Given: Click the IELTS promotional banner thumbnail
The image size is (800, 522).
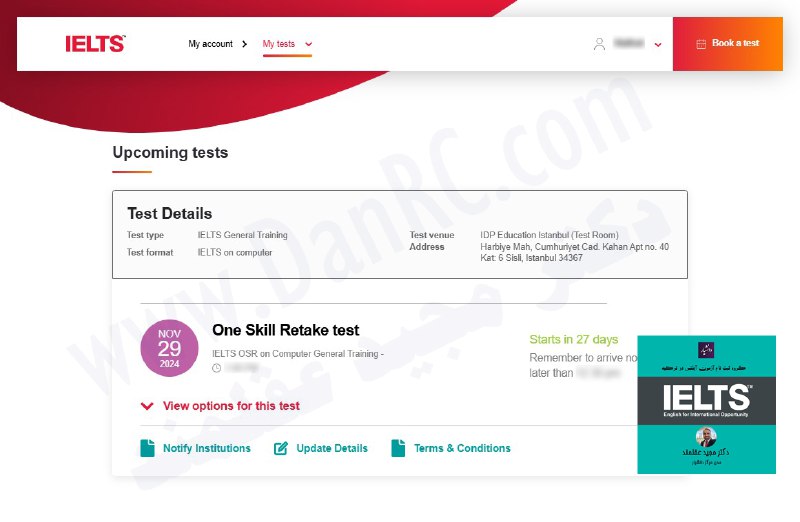Looking at the screenshot, I should (x=707, y=405).
